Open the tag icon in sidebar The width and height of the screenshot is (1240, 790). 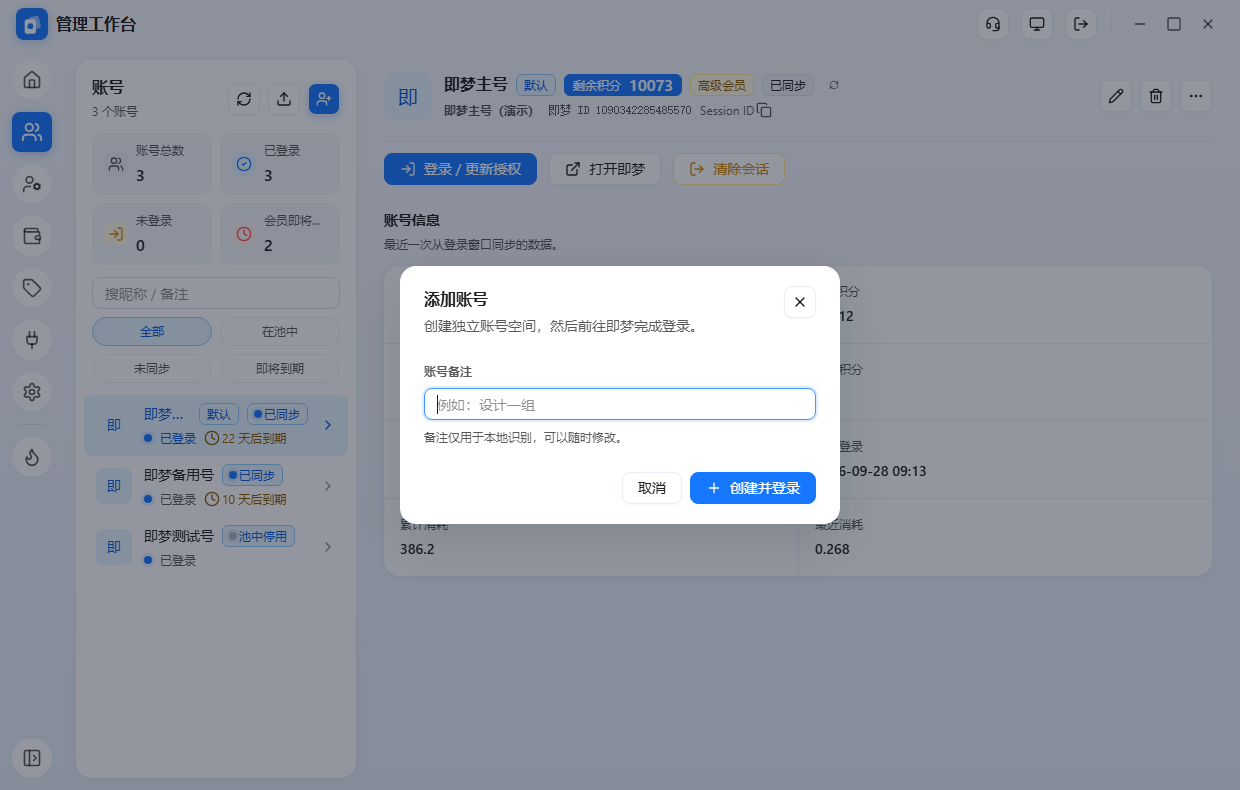tap(32, 288)
